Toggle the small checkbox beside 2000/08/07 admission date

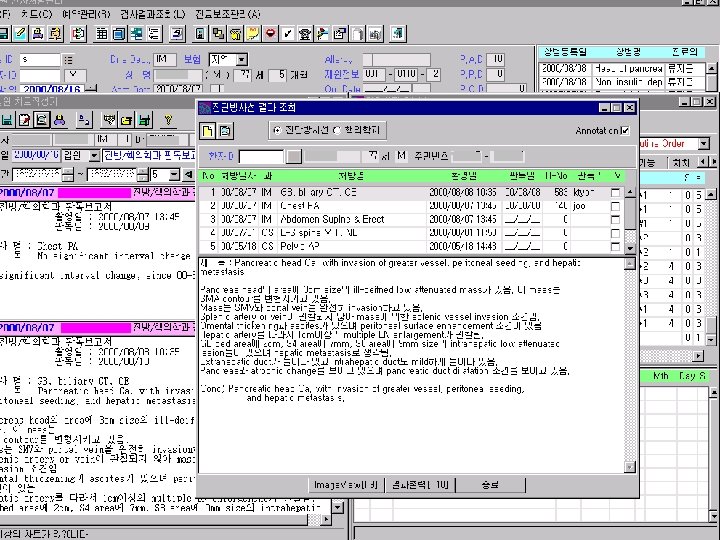(217, 88)
